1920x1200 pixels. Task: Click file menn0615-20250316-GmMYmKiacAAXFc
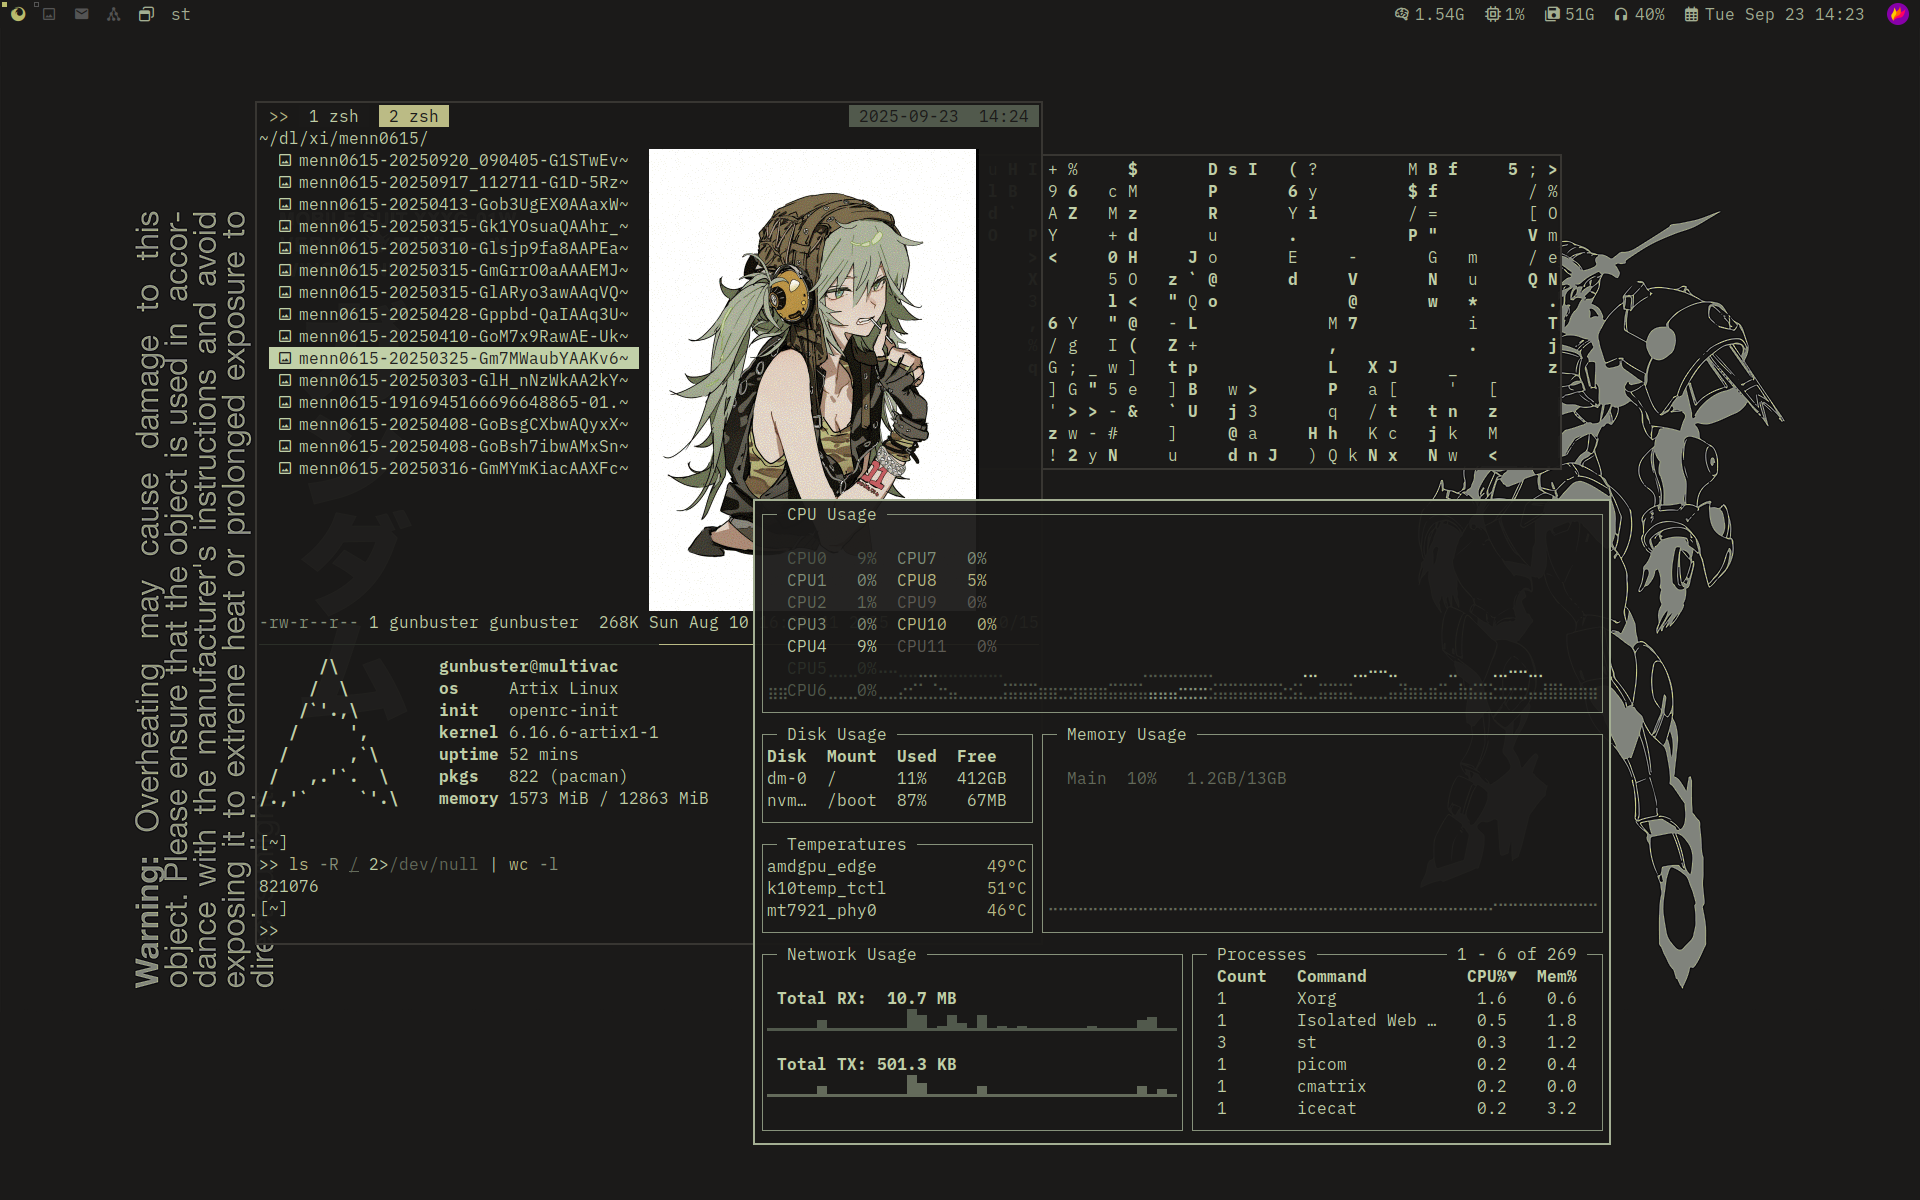pos(463,468)
